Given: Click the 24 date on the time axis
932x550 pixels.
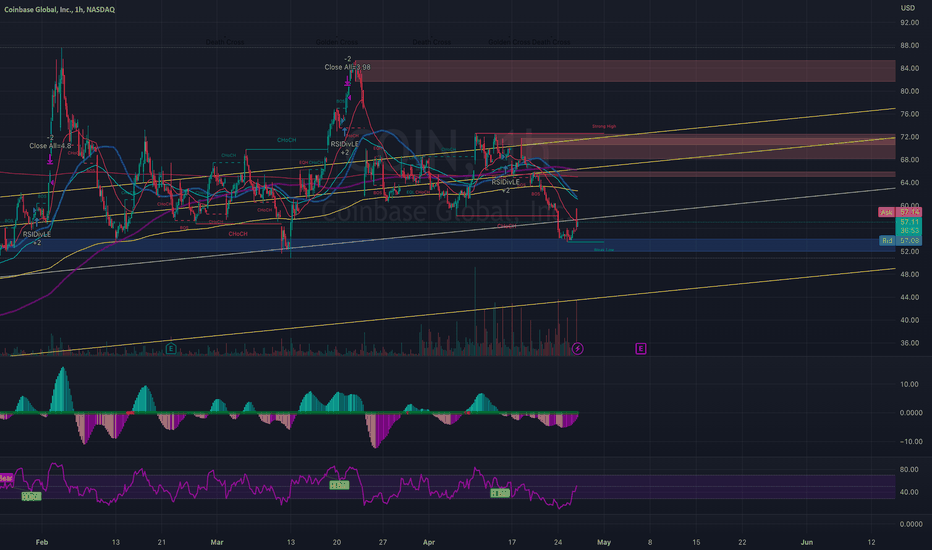Looking at the screenshot, I should (558, 542).
